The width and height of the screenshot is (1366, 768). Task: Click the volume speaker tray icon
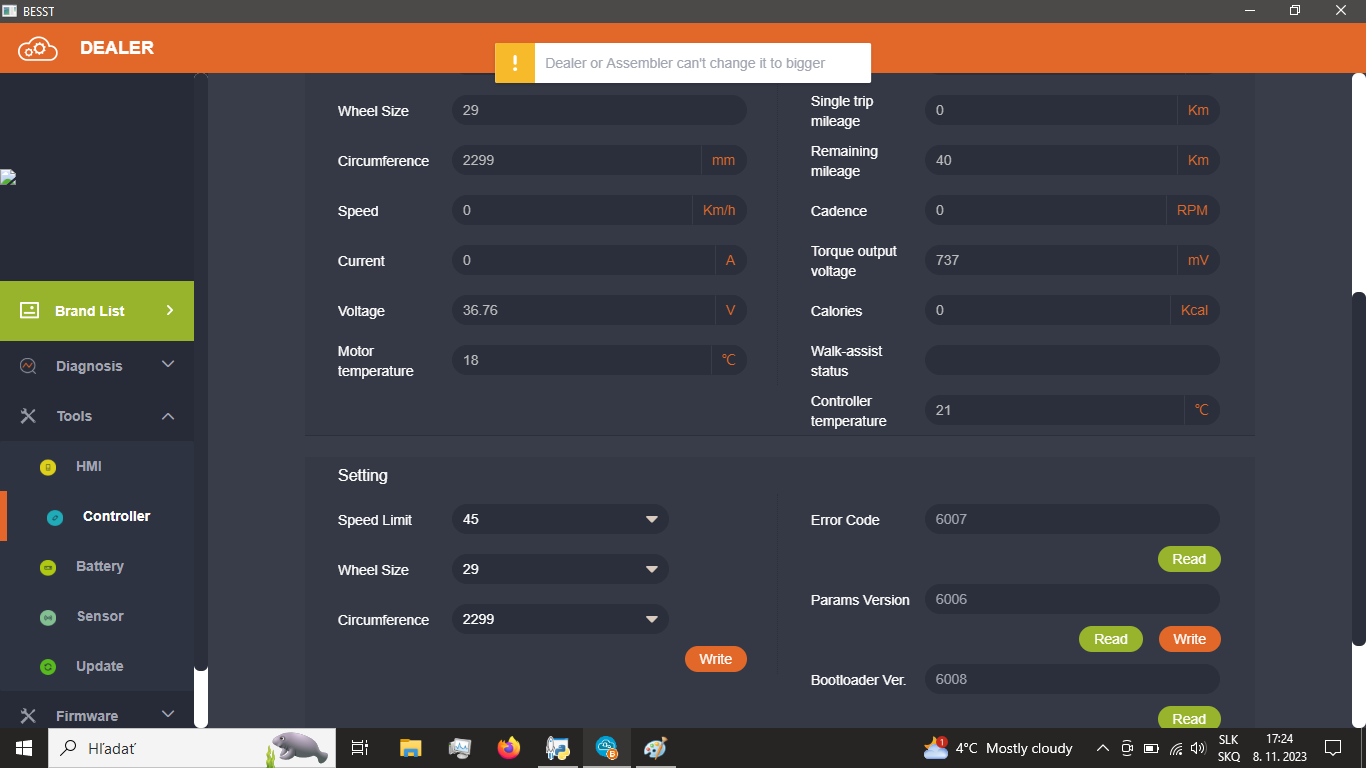point(1198,748)
